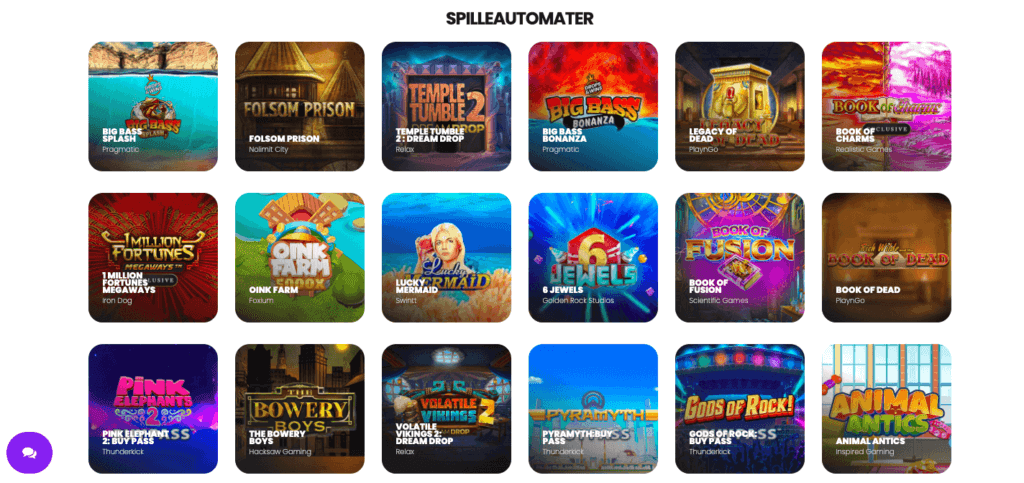Choose the Pyramyth Buy Pass game
This screenshot has height=483, width=1024.
593,409
